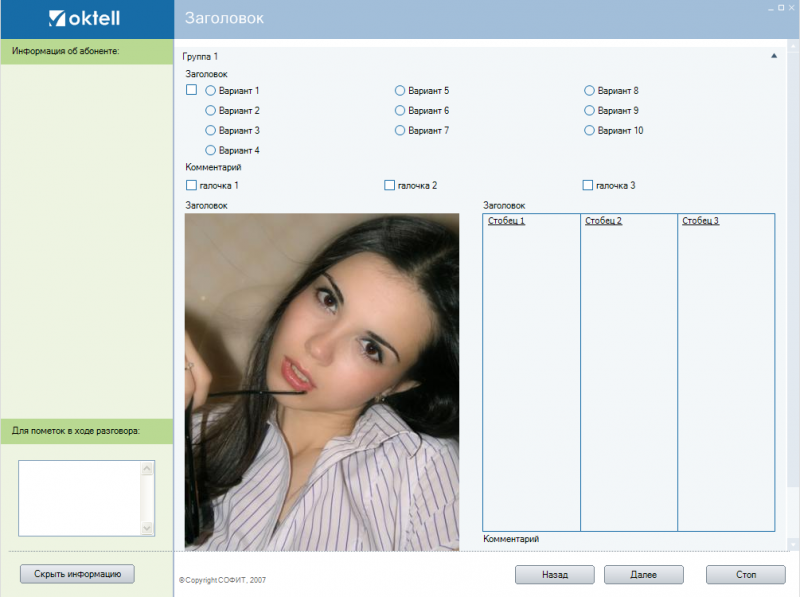Select the Вариант 9 radio button
The width and height of the screenshot is (800, 597).
click(x=589, y=110)
